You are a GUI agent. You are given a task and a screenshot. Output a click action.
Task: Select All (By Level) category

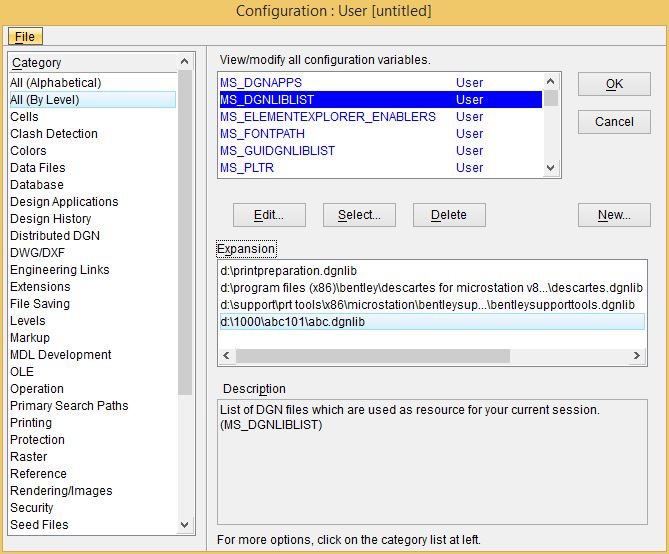coord(92,100)
